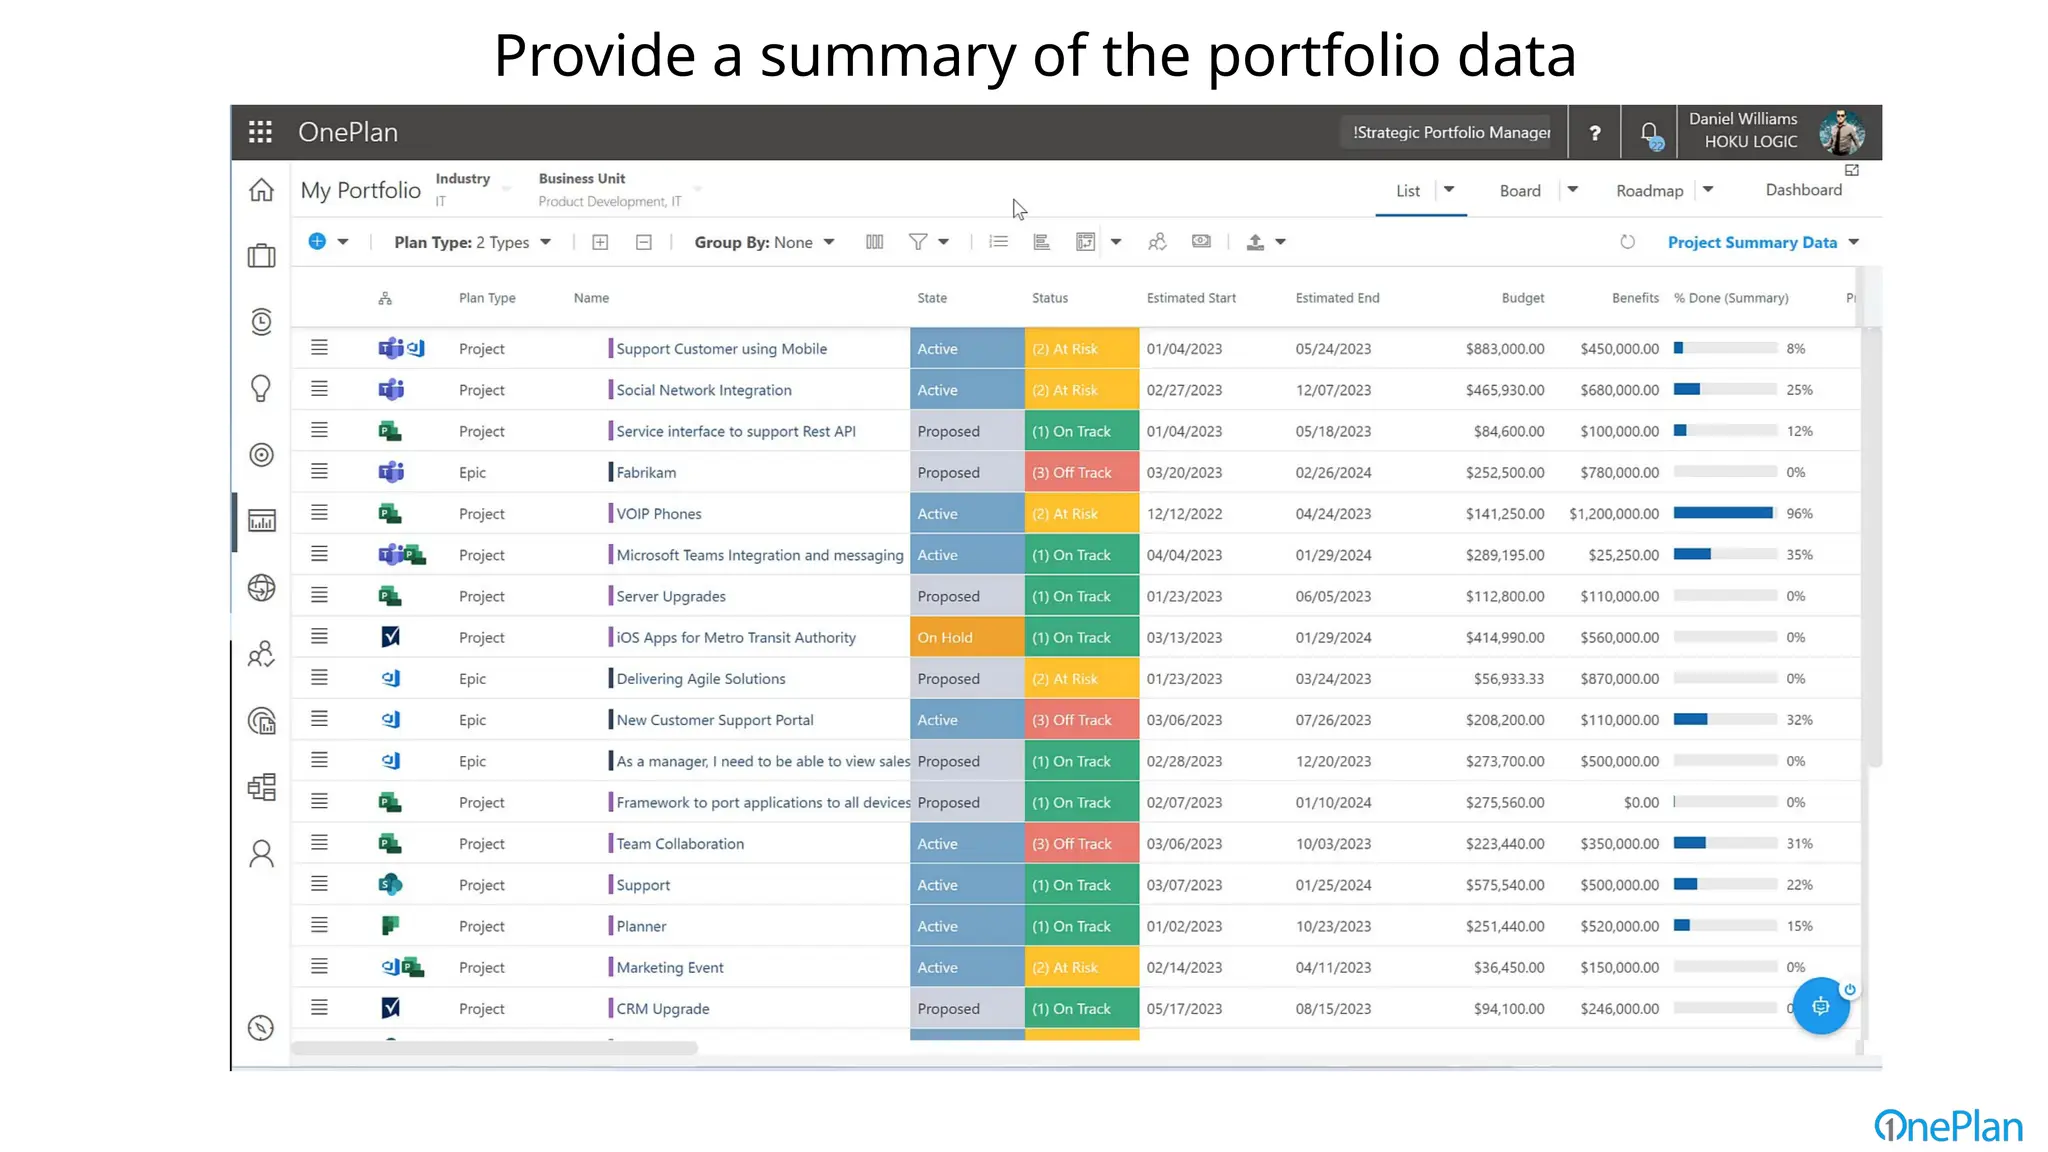Open the List view dropdown arrow
The height and width of the screenshot is (1152, 2048).
(x=1449, y=190)
